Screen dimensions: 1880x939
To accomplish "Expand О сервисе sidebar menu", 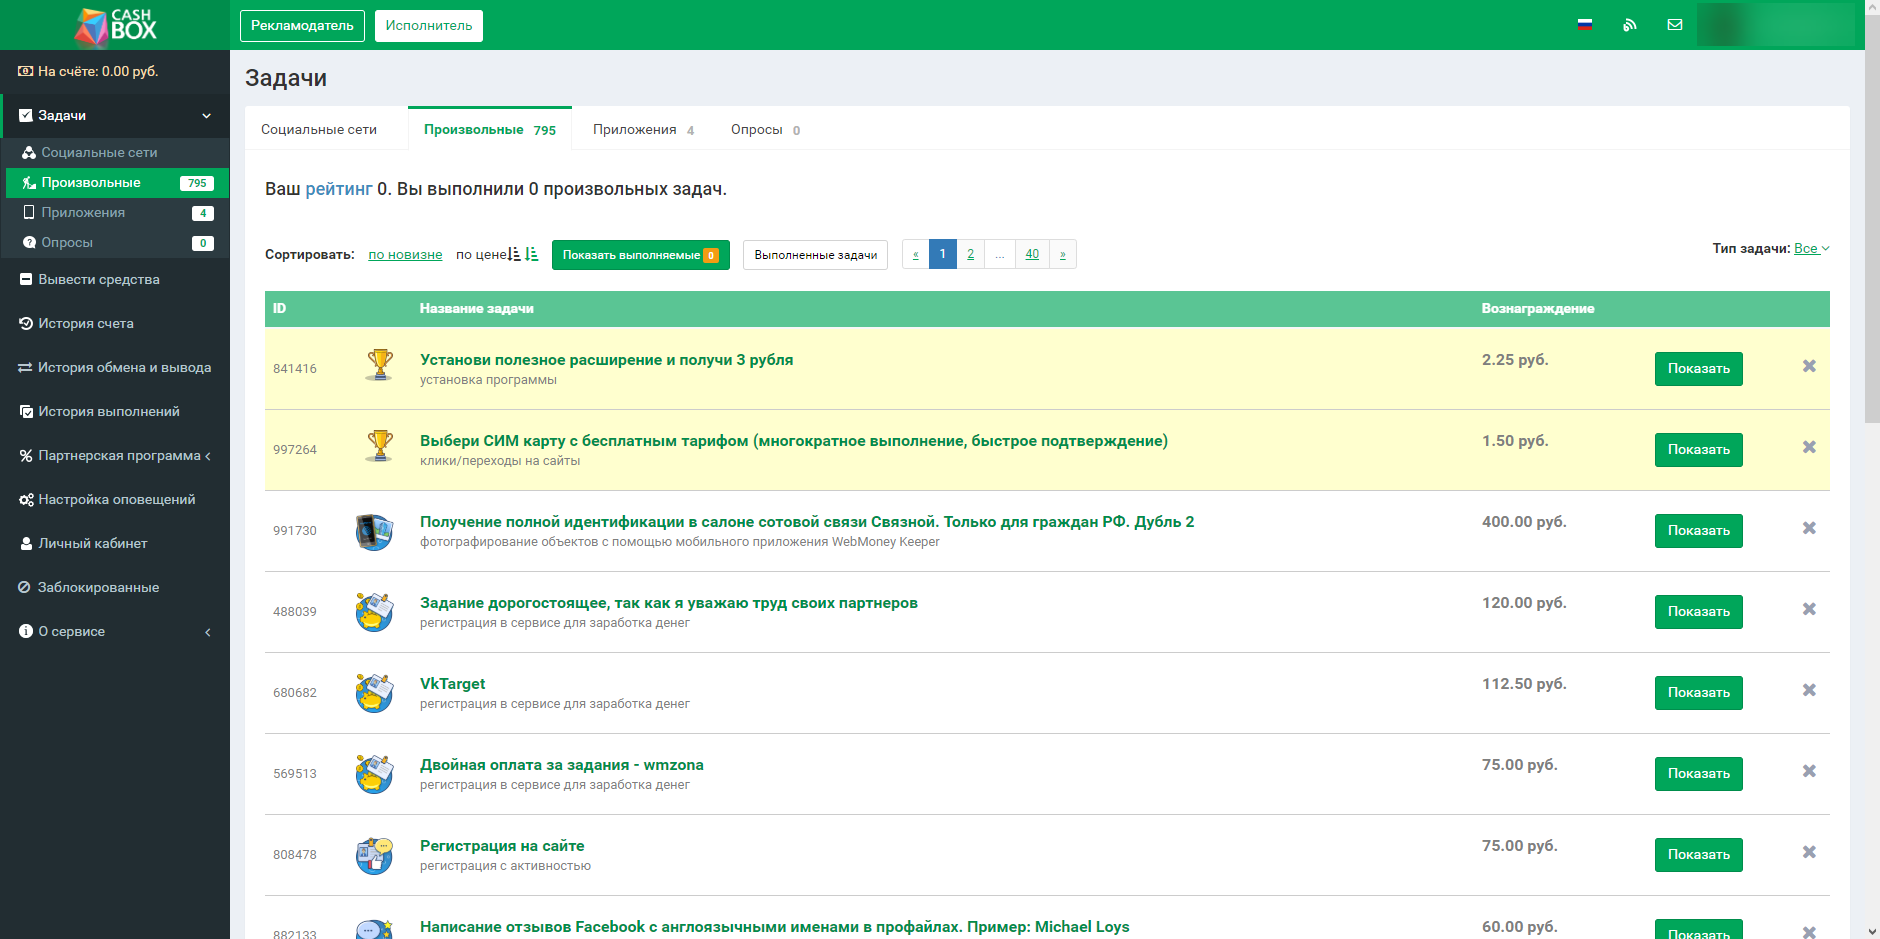I will coord(115,632).
